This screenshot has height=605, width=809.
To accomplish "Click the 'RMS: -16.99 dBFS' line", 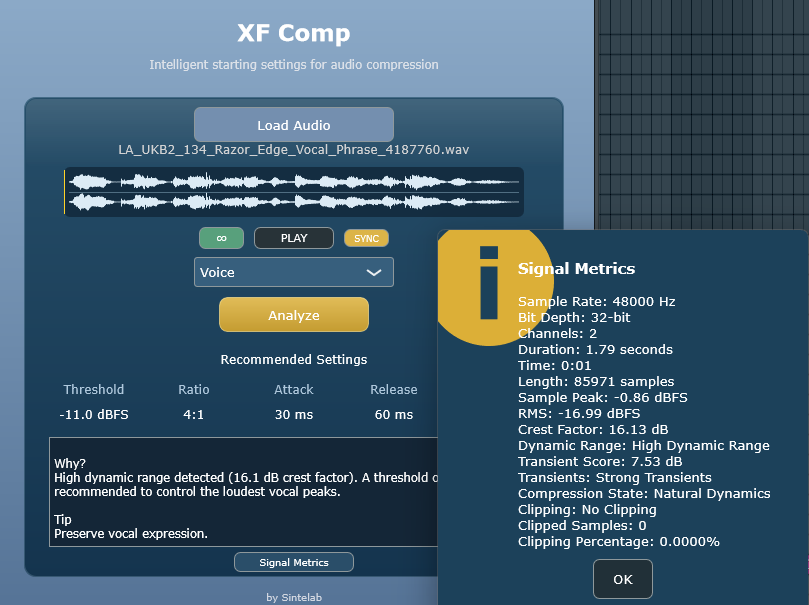I will [579, 414].
